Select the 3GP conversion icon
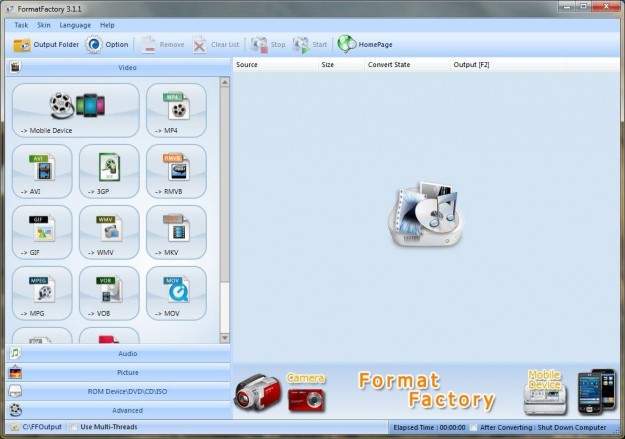Viewport: 625px width, 439px height. tap(109, 171)
